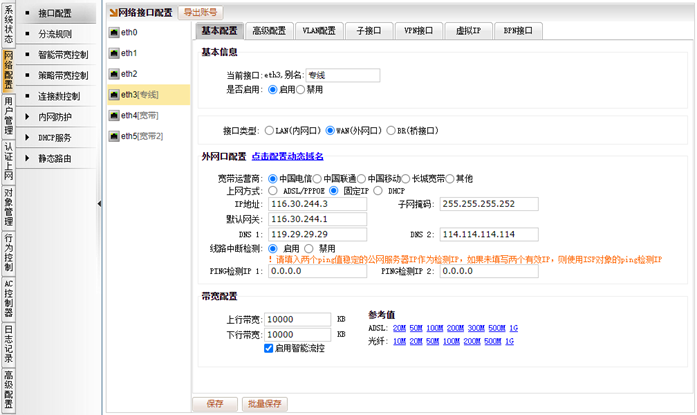Select DHCP as the 上网方式
697x415 pixels.
pyautogui.click(x=380, y=191)
